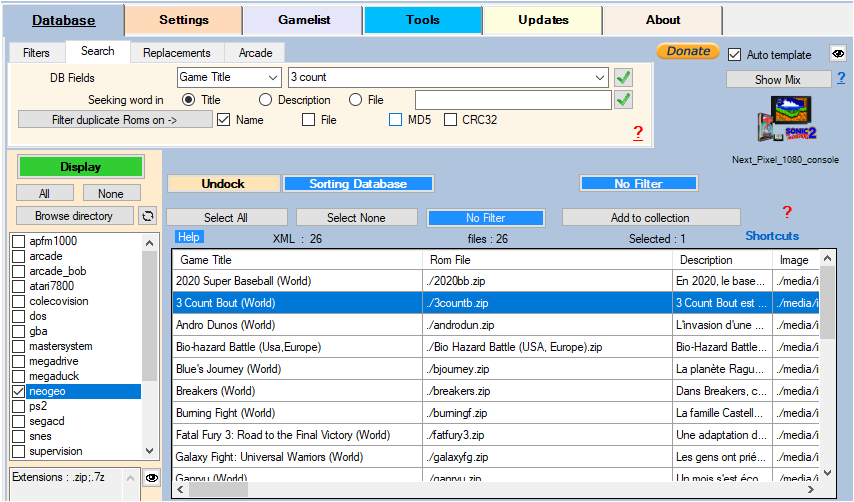Image resolution: width=854 pixels, height=502 pixels.
Task: Click the Add to collection button
Action: (x=650, y=217)
